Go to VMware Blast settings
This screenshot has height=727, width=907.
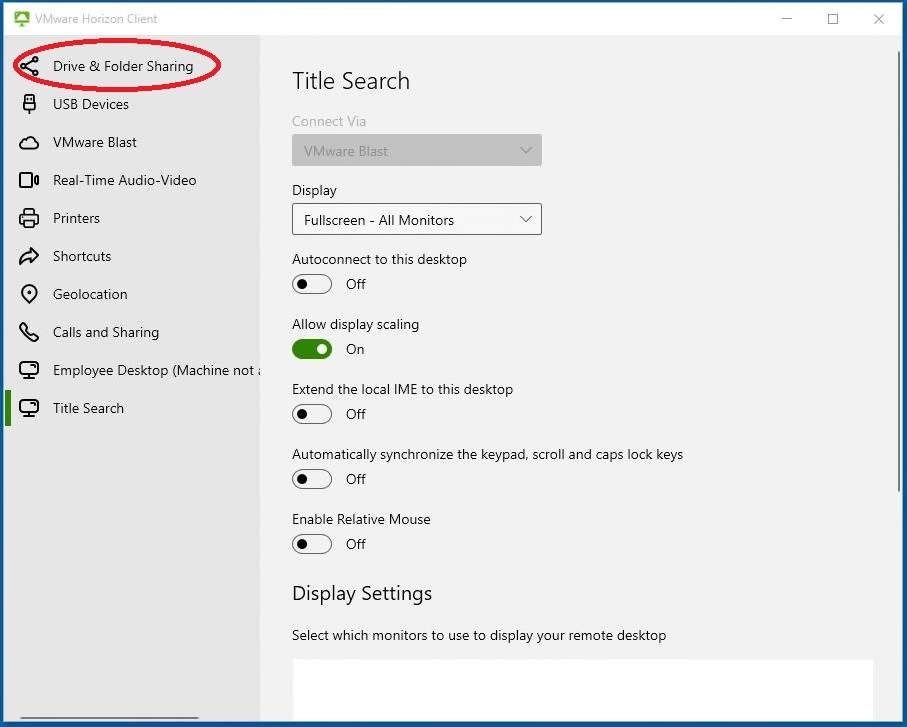tap(132, 142)
